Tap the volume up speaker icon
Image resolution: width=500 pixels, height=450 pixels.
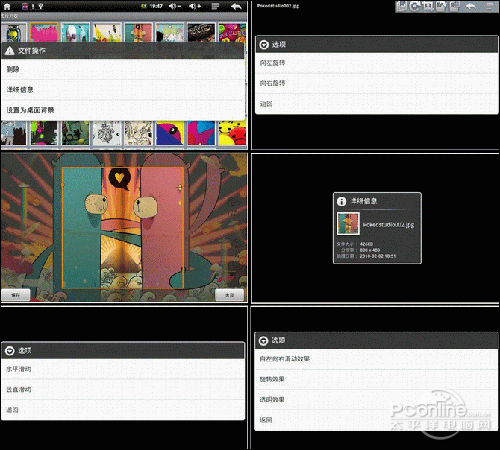[195, 6]
